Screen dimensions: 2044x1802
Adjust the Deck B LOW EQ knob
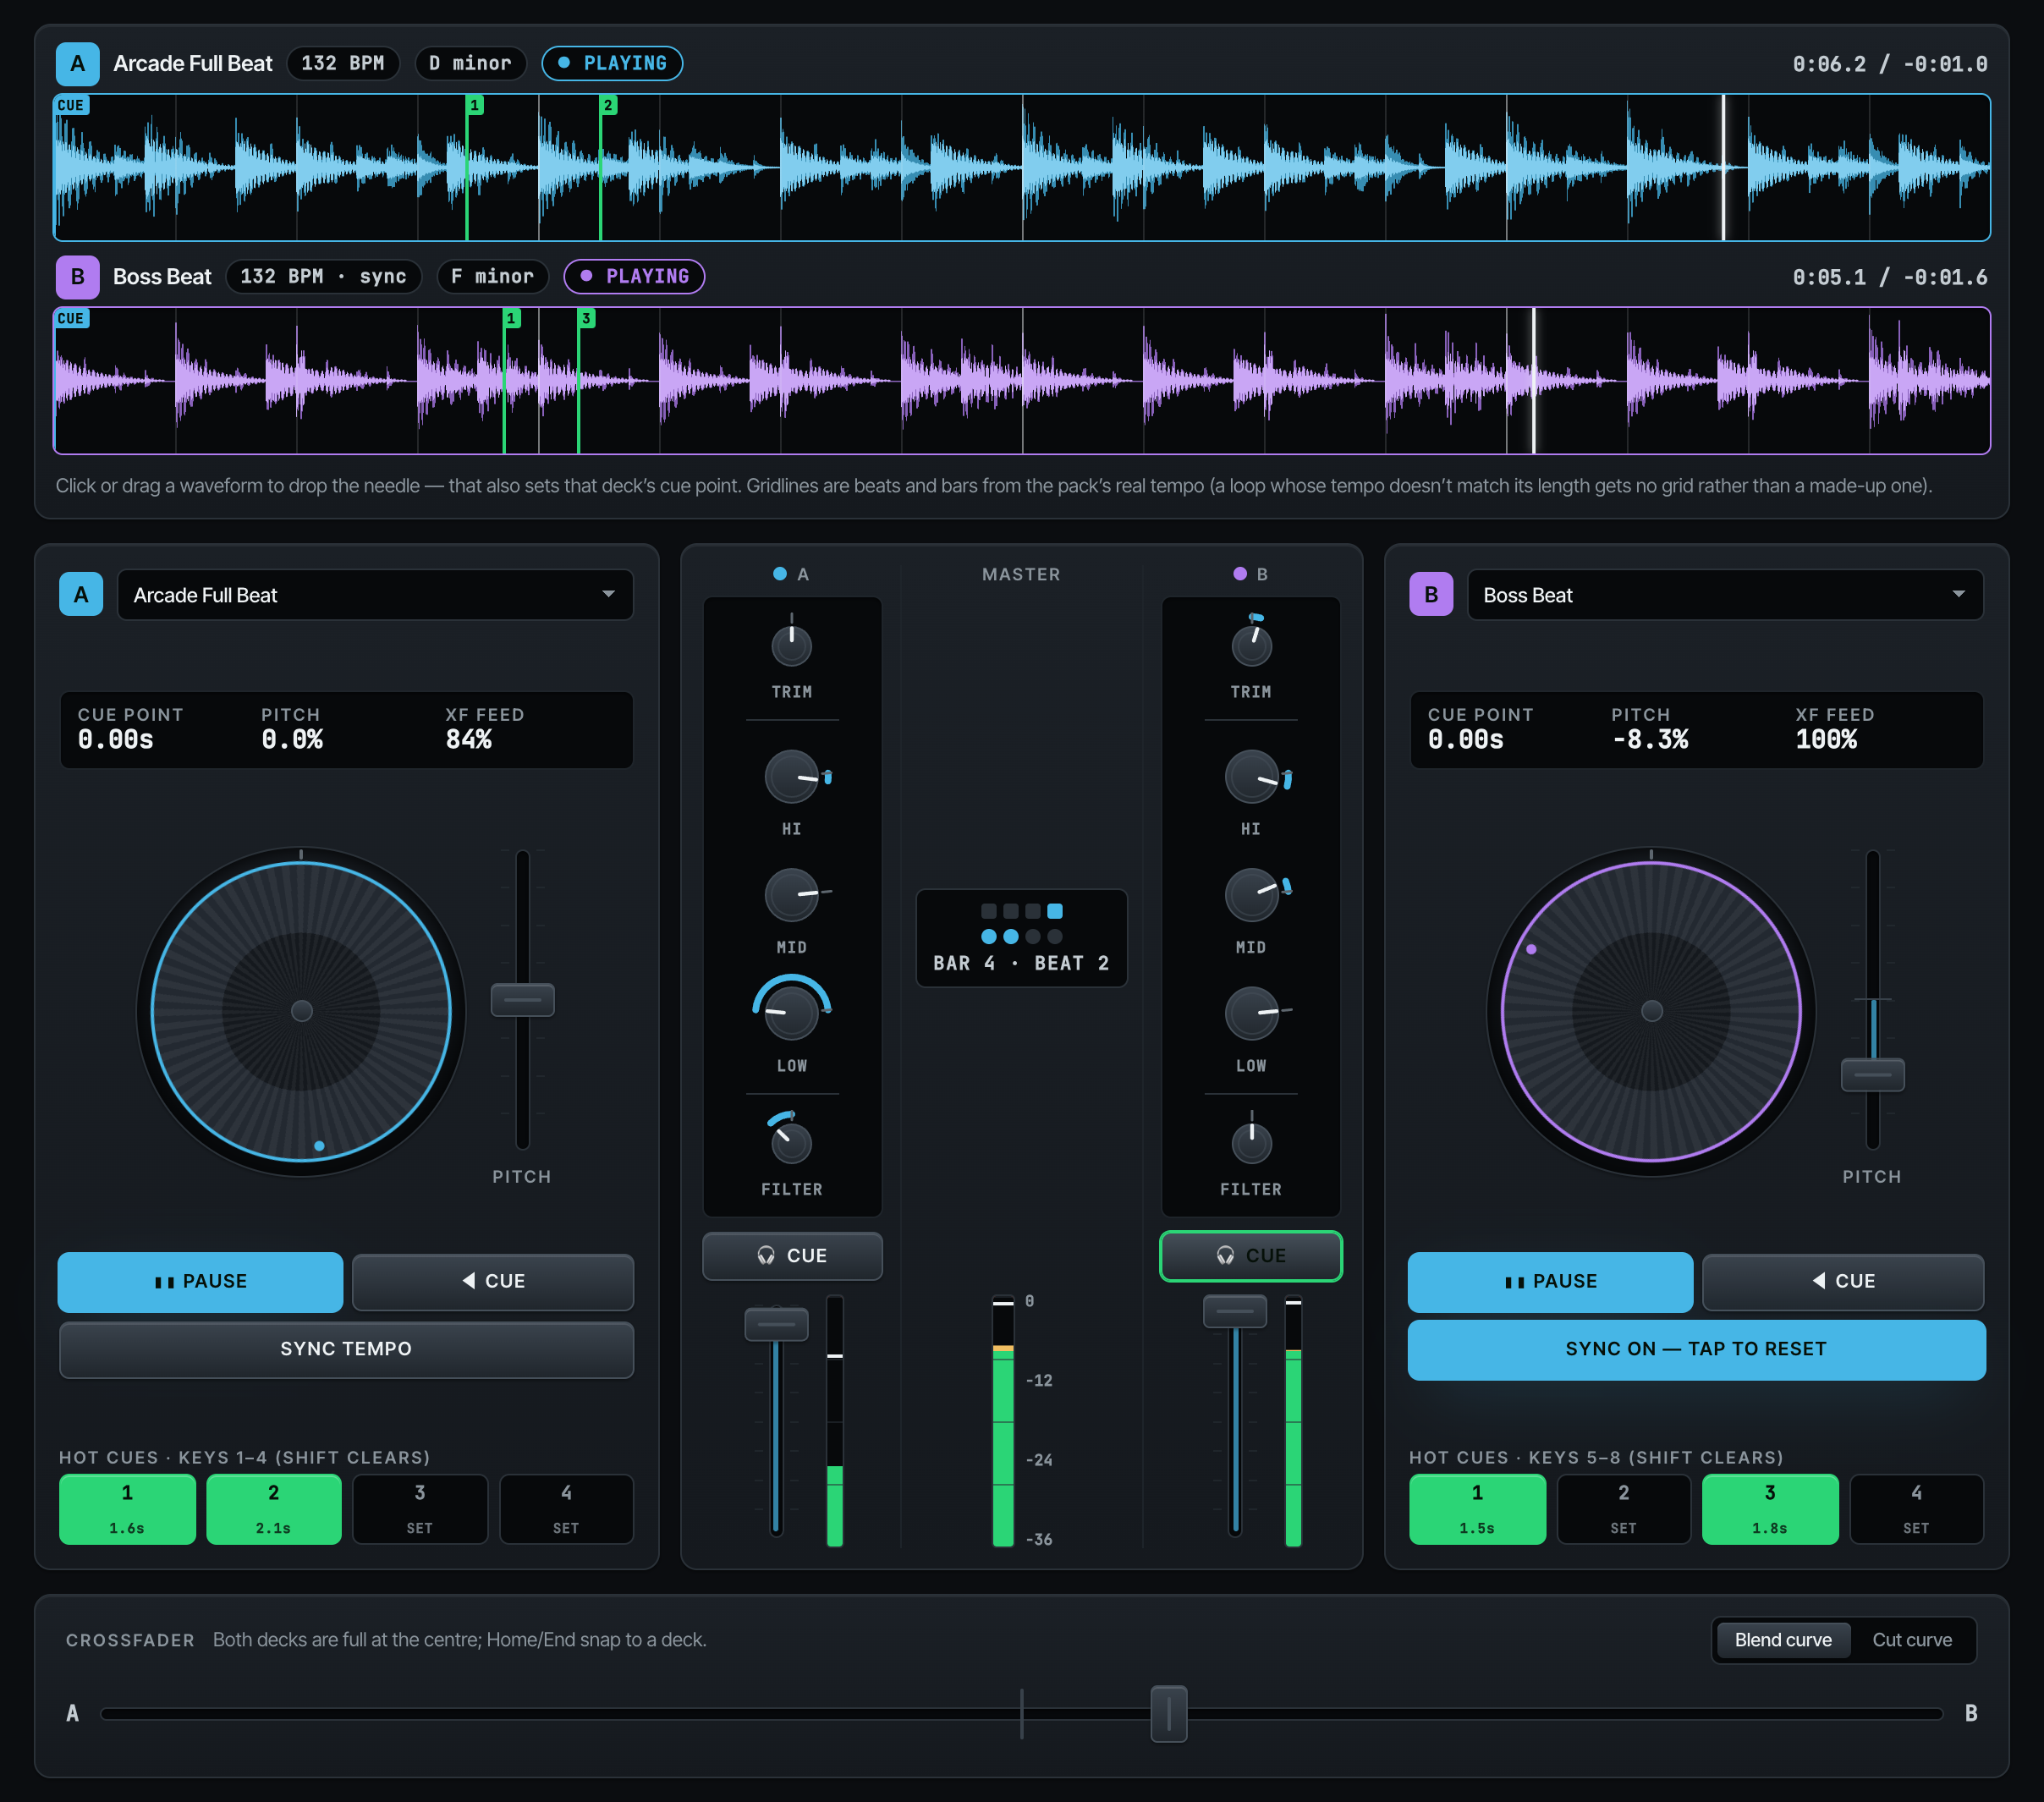pyautogui.click(x=1251, y=1012)
